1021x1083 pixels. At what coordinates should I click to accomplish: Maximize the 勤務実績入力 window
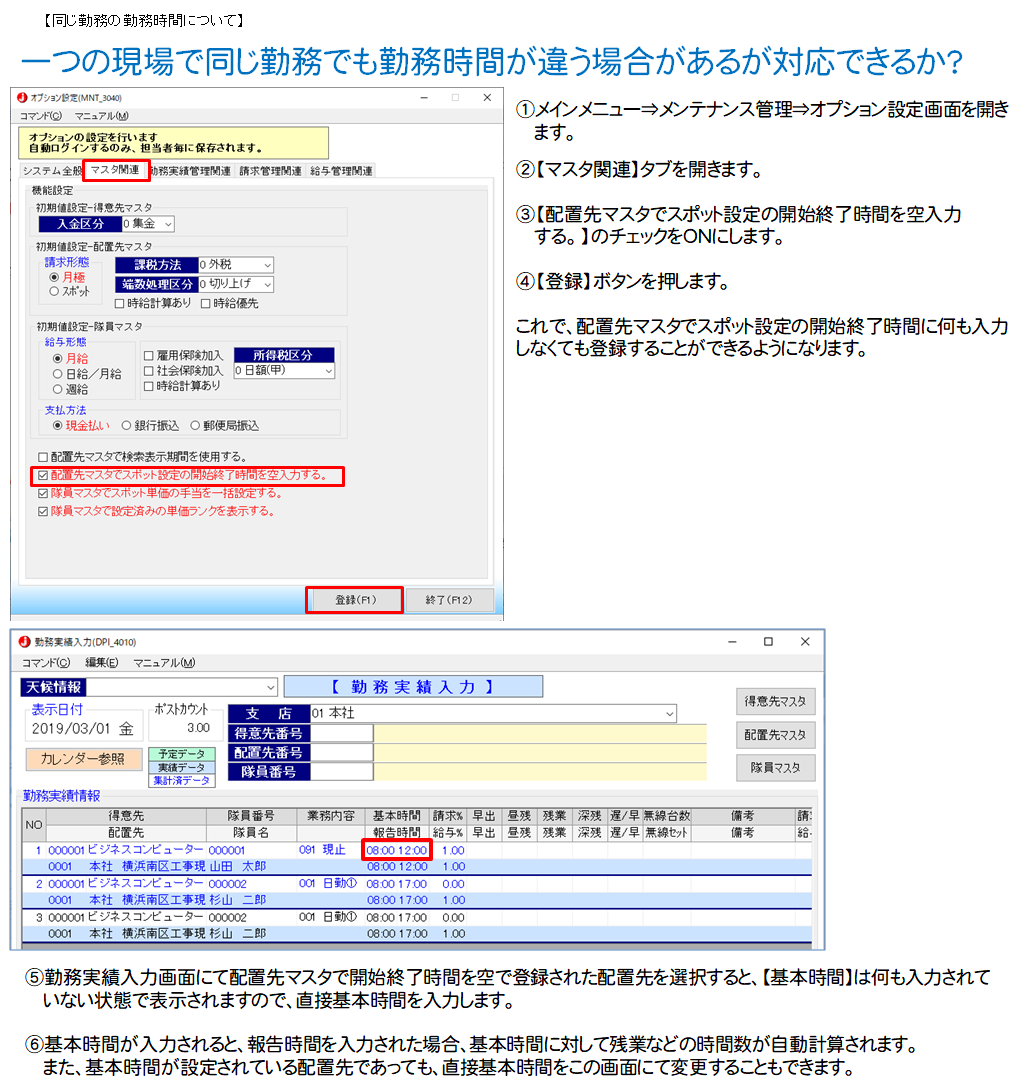(767, 641)
